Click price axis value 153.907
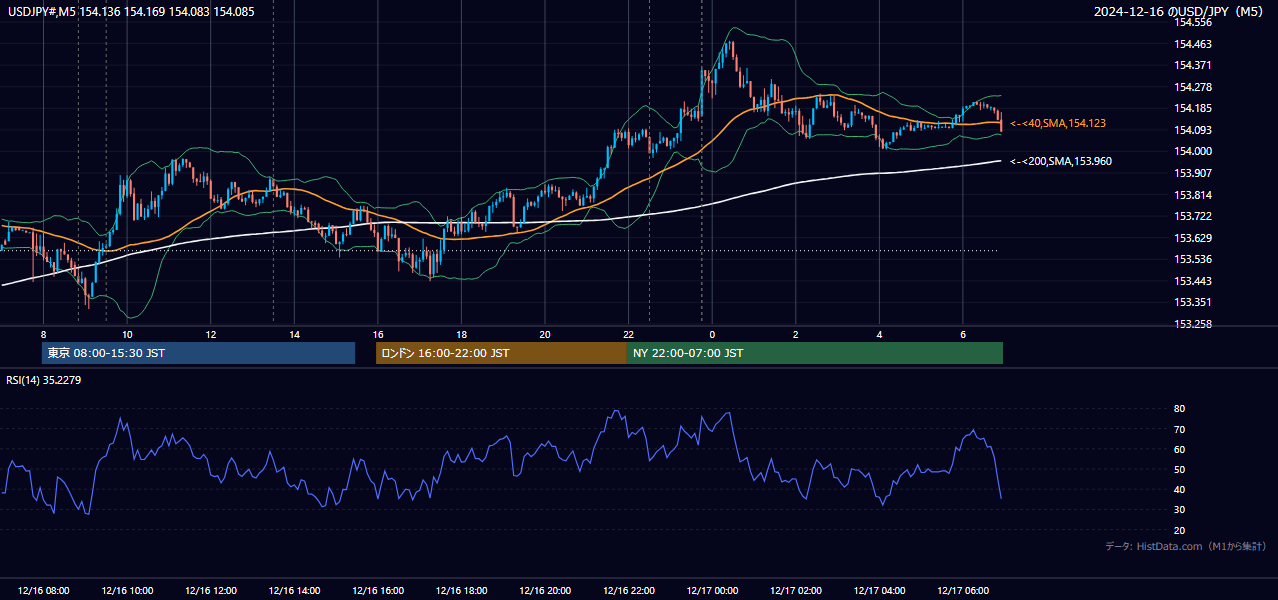The height and width of the screenshot is (600, 1278). pyautogui.click(x=1194, y=173)
